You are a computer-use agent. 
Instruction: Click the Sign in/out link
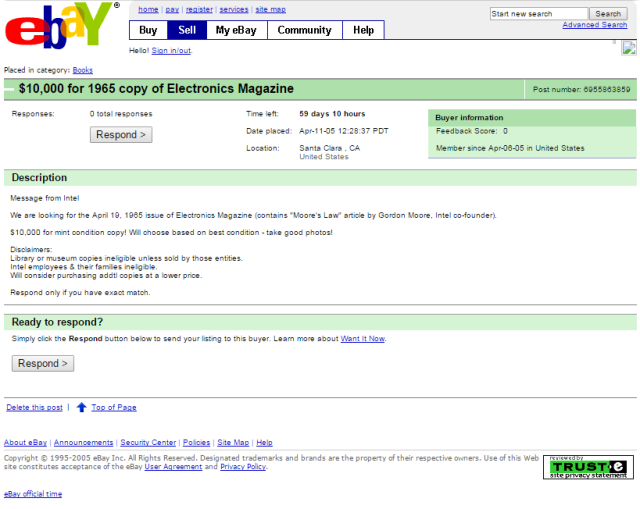click(171, 51)
